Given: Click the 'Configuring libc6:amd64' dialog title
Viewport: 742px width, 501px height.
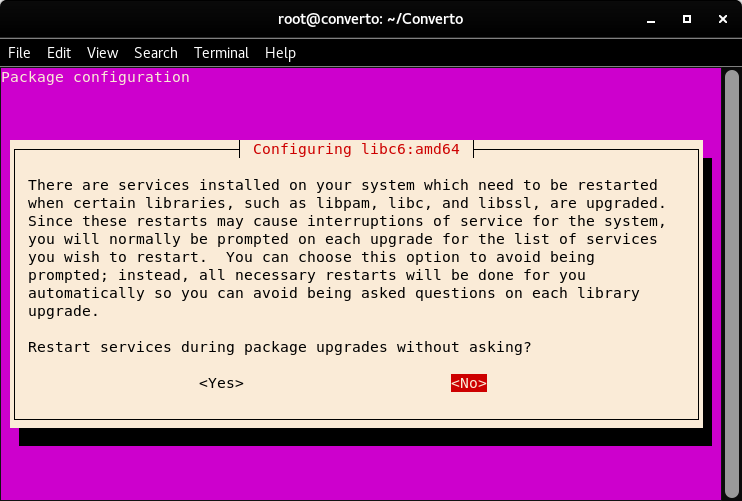Looking at the screenshot, I should coord(356,149).
